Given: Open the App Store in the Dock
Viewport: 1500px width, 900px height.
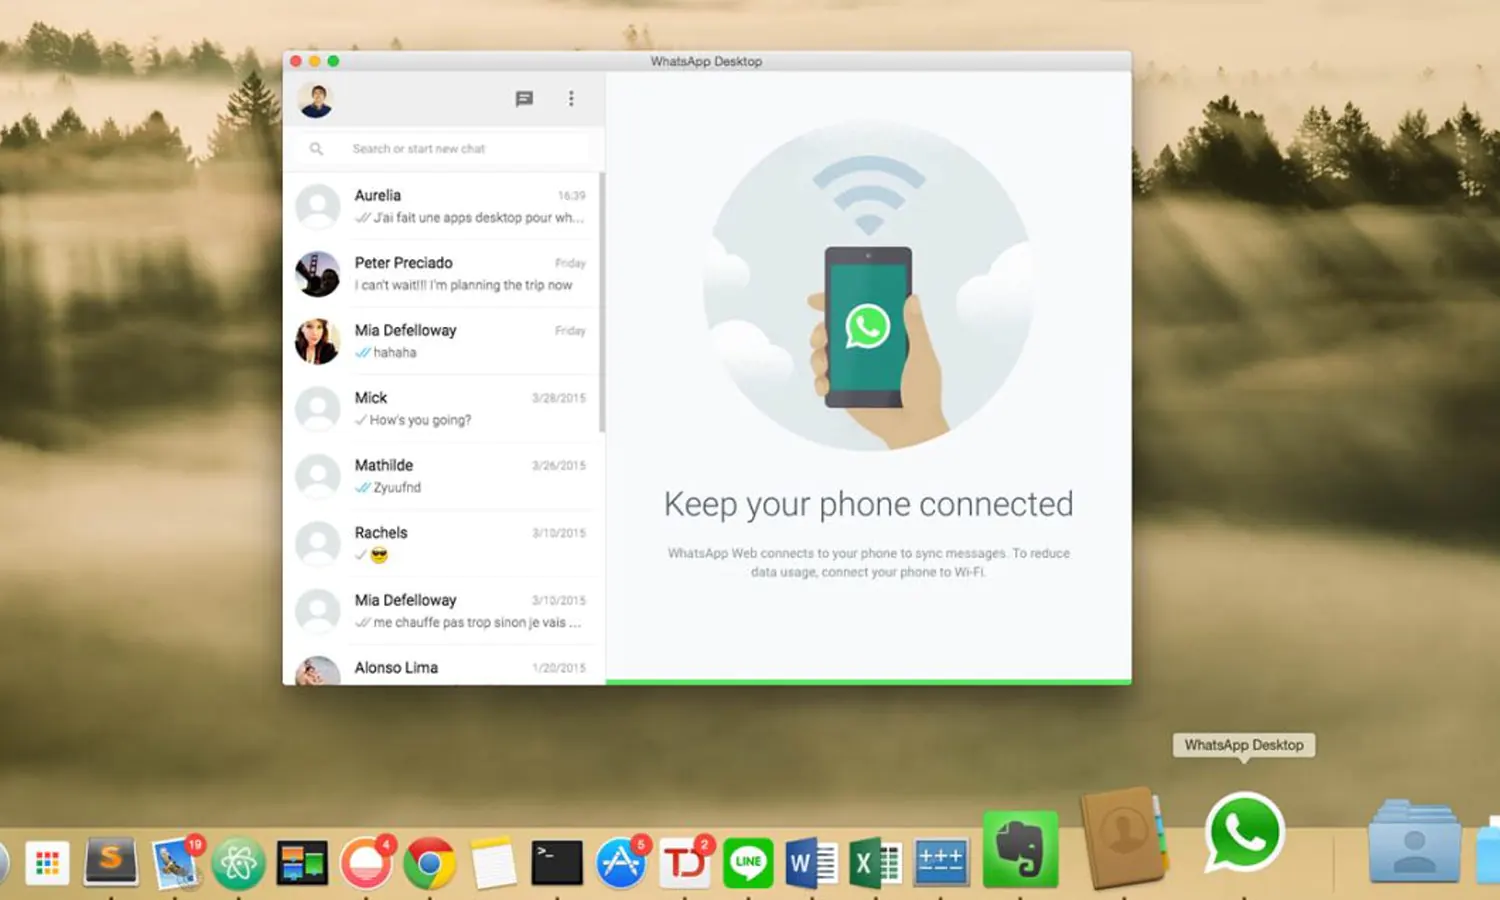Looking at the screenshot, I should pos(621,862).
